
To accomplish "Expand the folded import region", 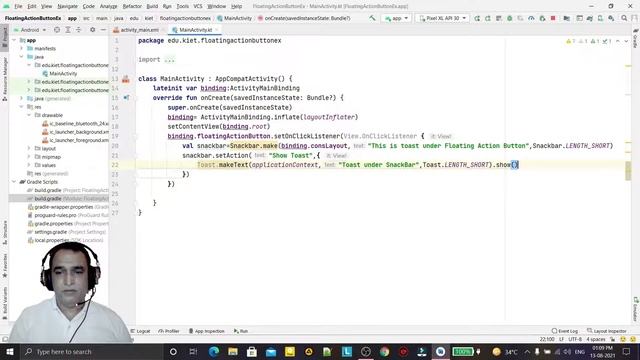I will coord(169,60).
